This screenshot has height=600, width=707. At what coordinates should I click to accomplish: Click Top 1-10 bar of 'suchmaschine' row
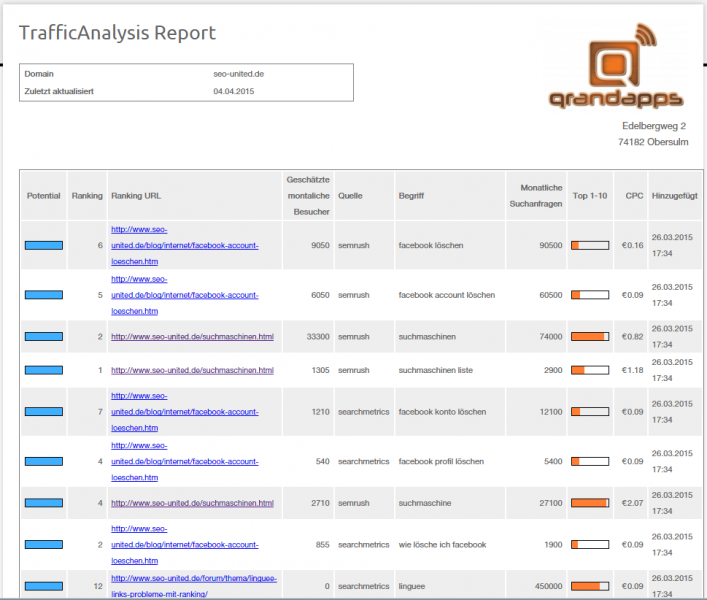[590, 503]
